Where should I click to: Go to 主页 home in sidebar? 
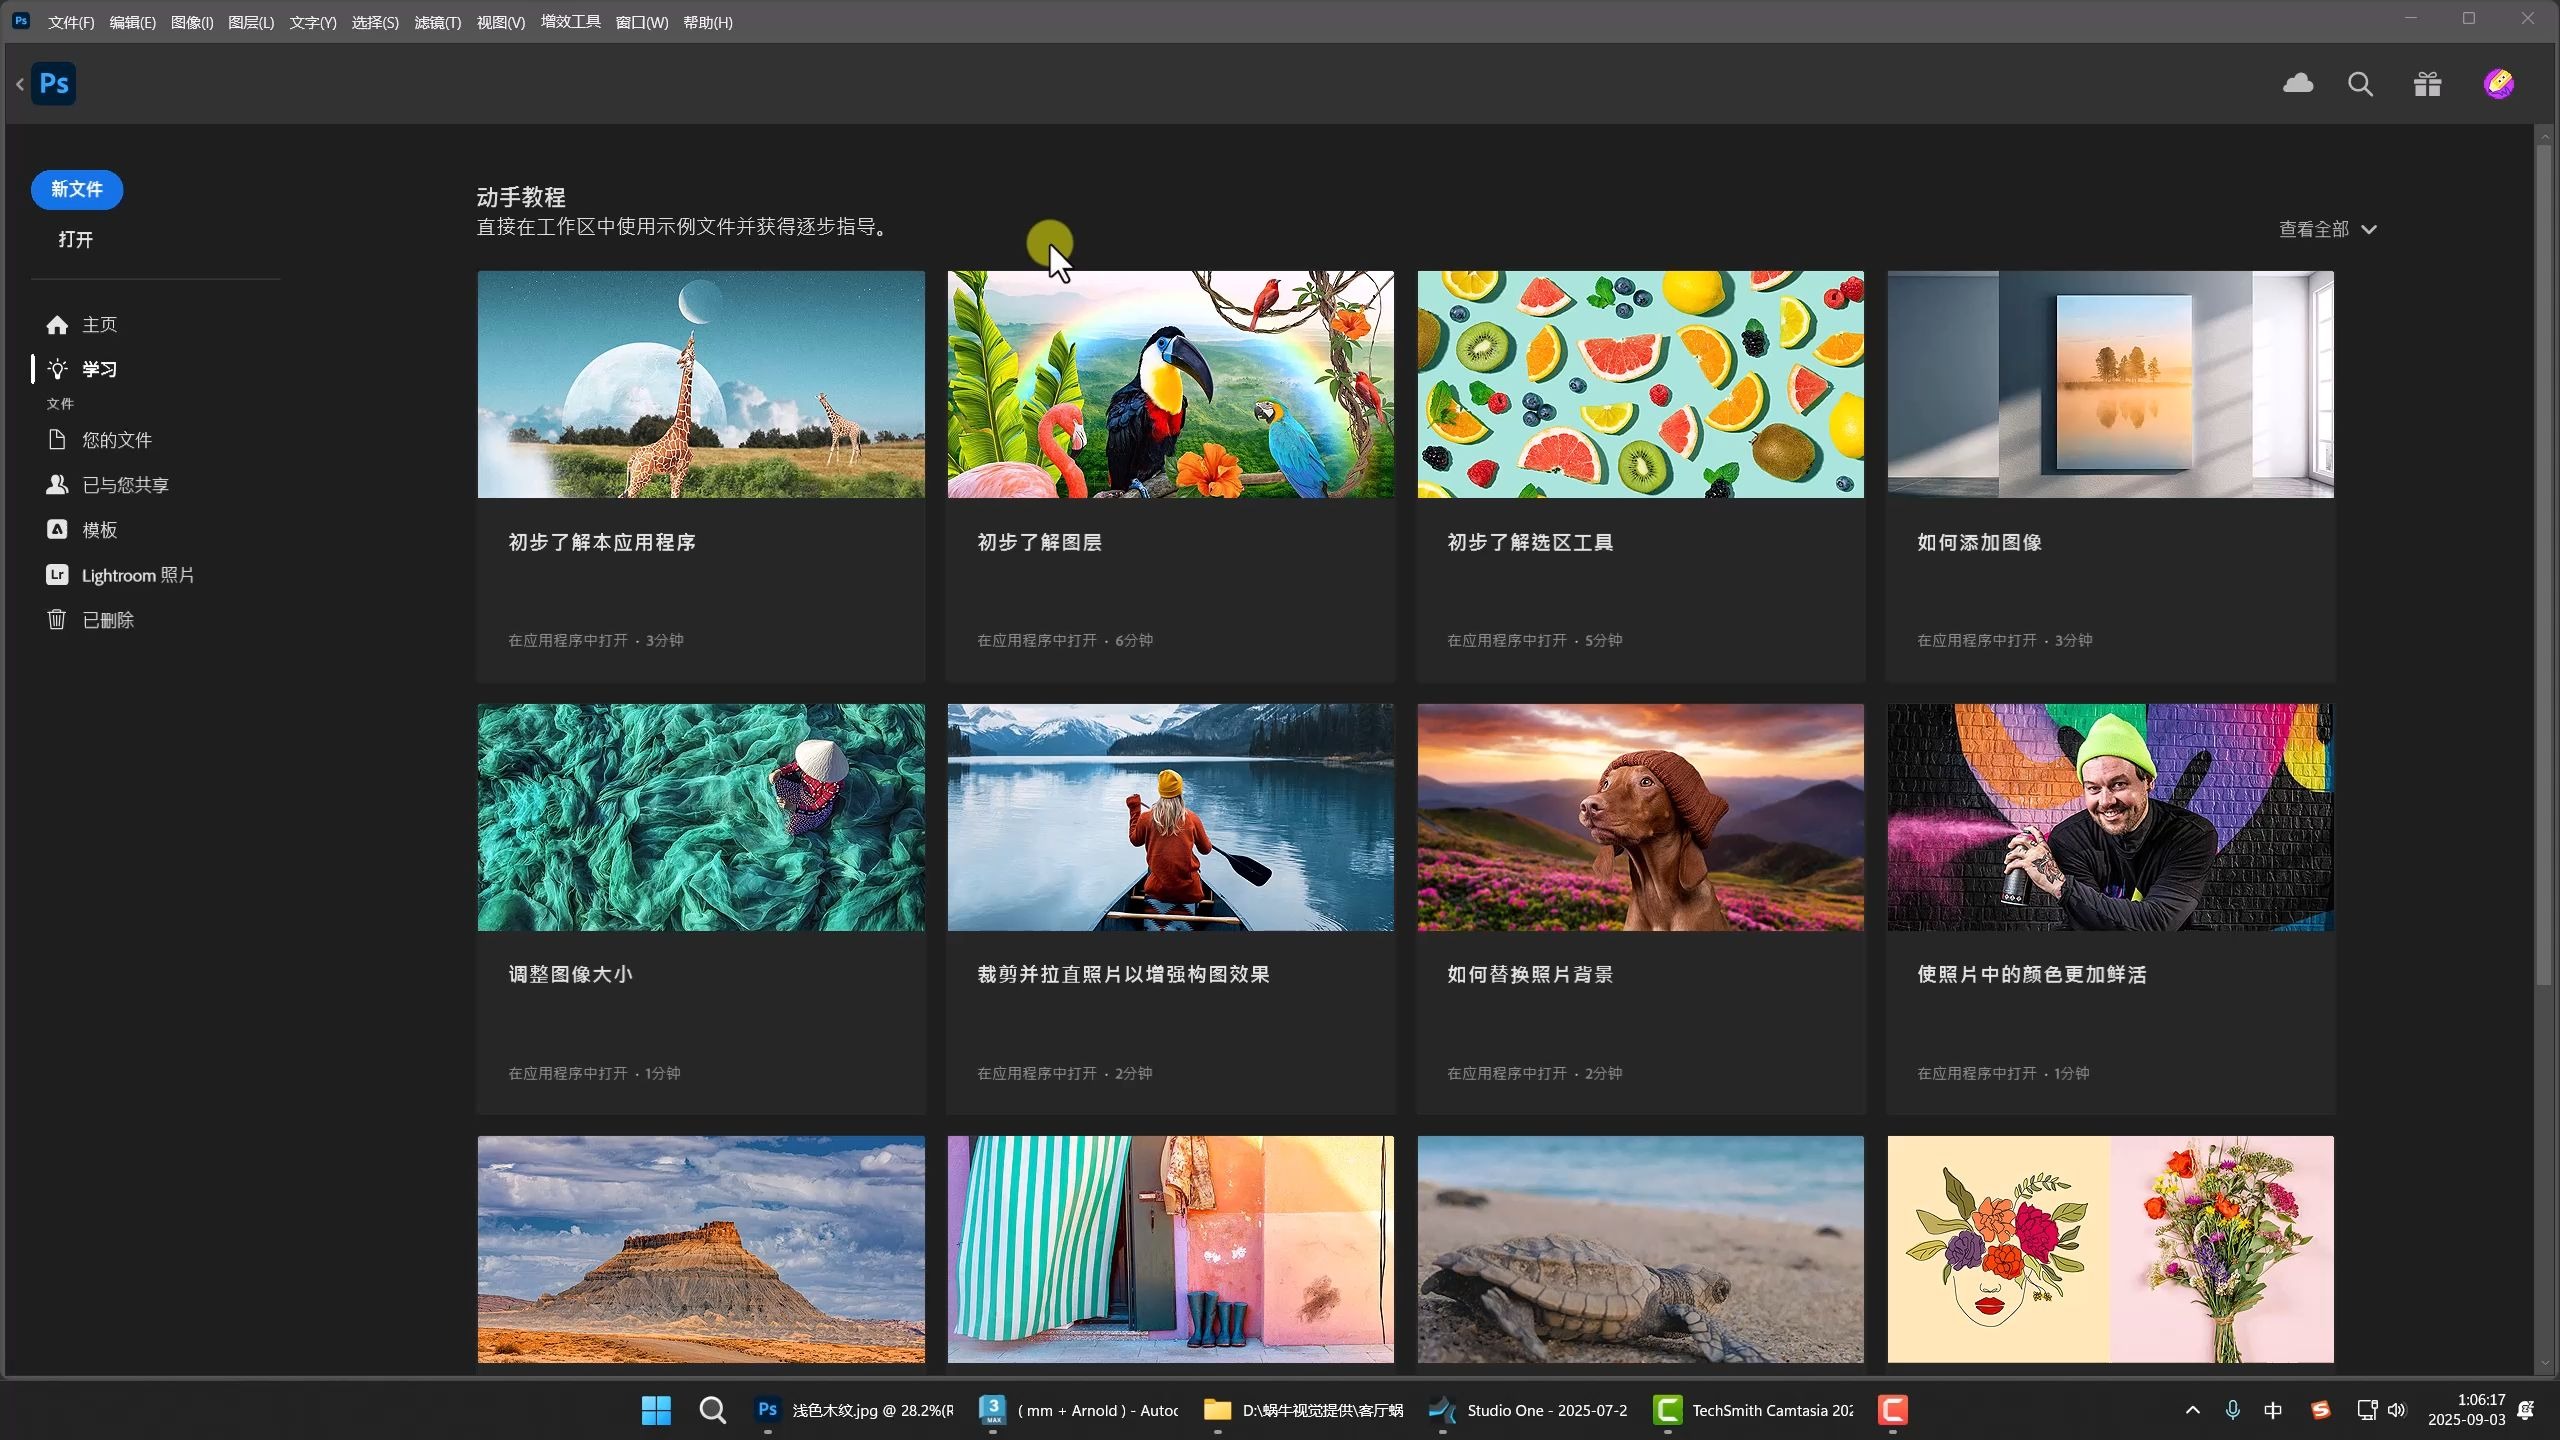click(82, 325)
